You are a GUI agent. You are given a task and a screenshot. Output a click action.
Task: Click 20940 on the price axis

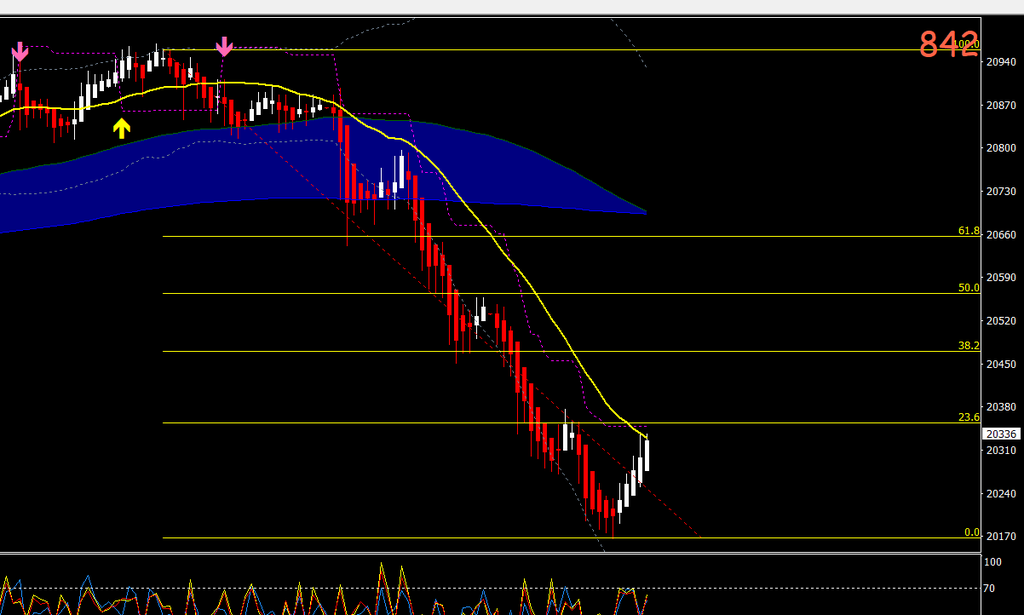(1001, 62)
